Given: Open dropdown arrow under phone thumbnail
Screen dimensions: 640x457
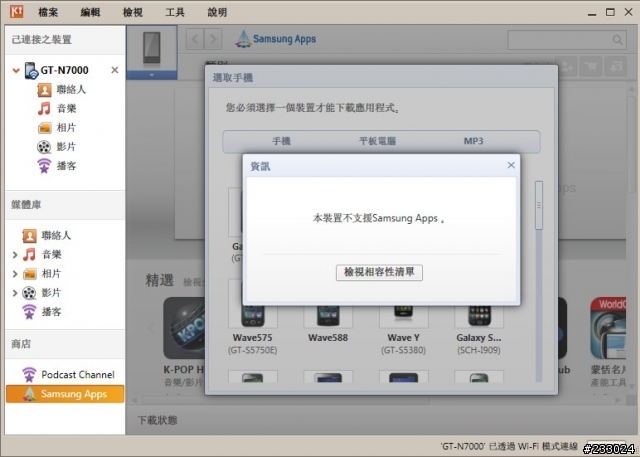Looking at the screenshot, I should pyautogui.click(x=151, y=75).
